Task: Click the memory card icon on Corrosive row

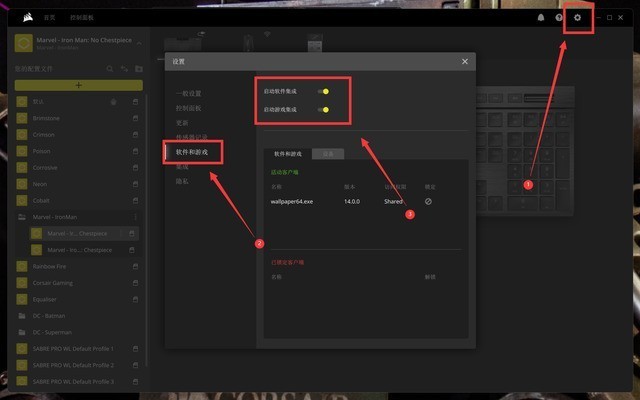Action: pyautogui.click(x=136, y=167)
